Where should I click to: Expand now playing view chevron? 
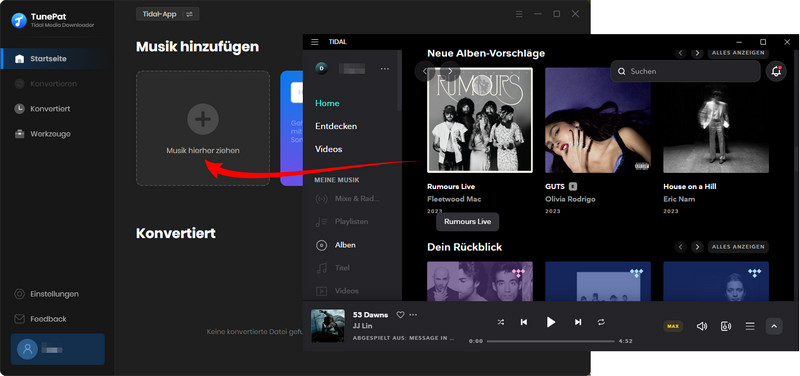point(774,326)
